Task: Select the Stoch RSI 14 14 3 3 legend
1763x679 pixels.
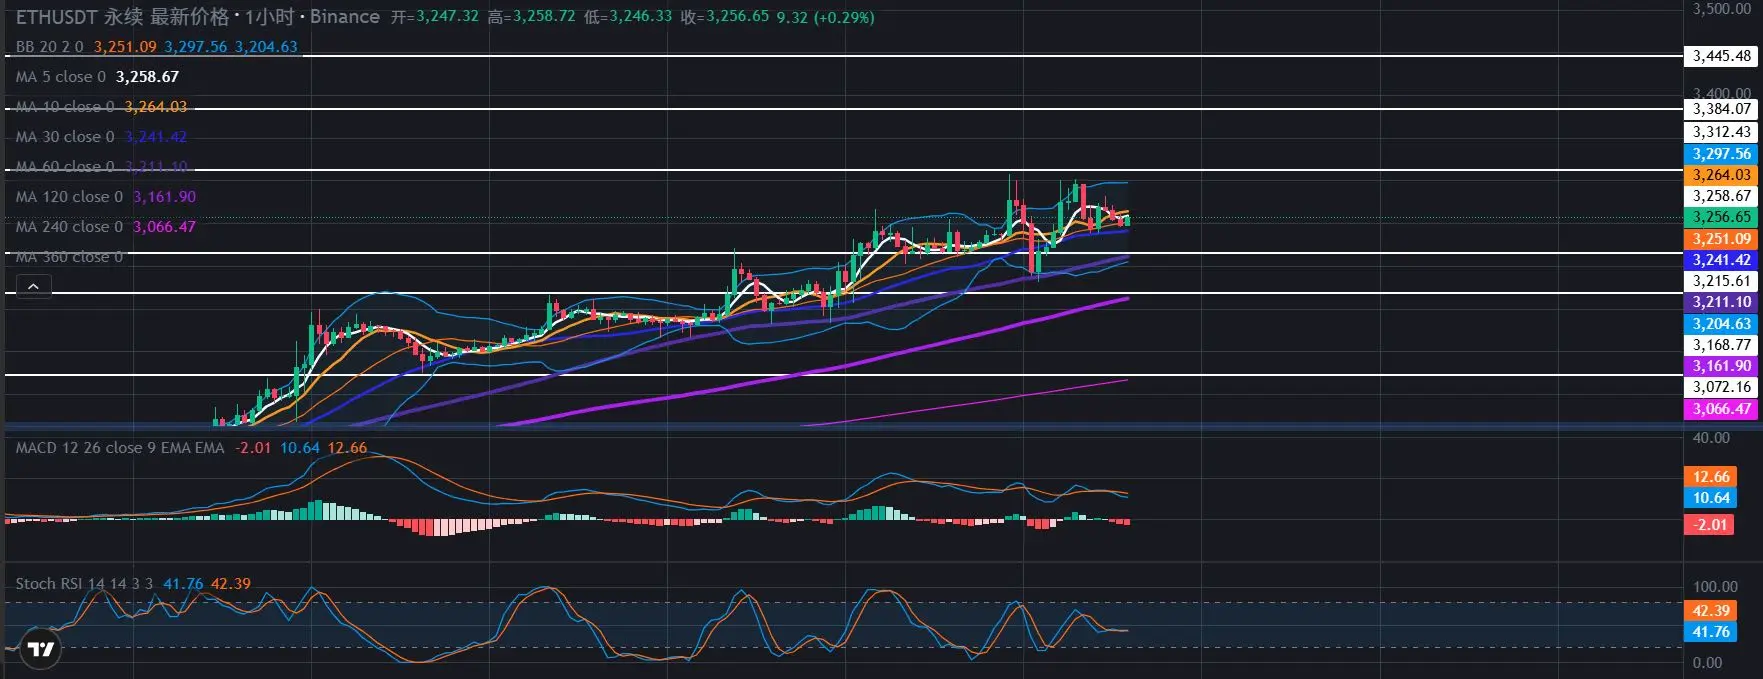Action: [x=85, y=584]
